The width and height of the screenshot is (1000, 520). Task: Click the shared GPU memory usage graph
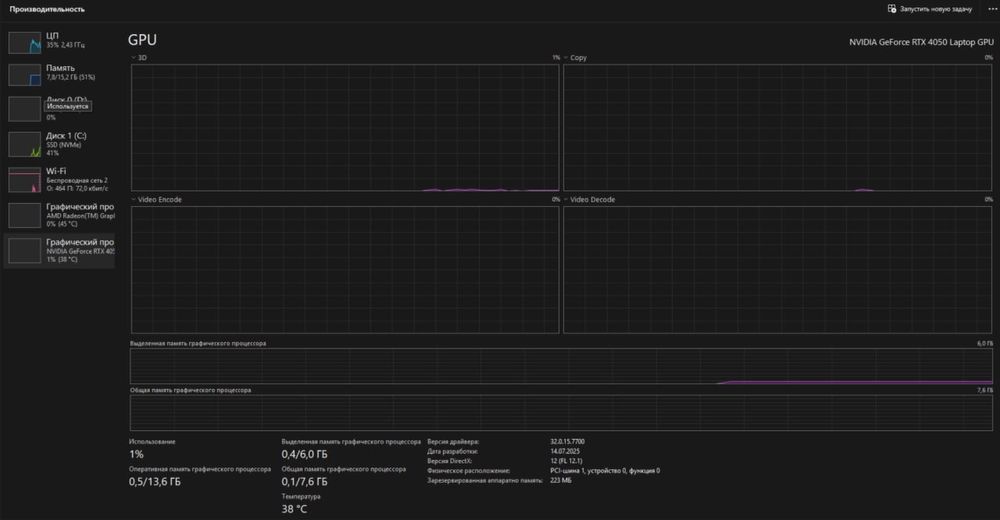point(561,413)
